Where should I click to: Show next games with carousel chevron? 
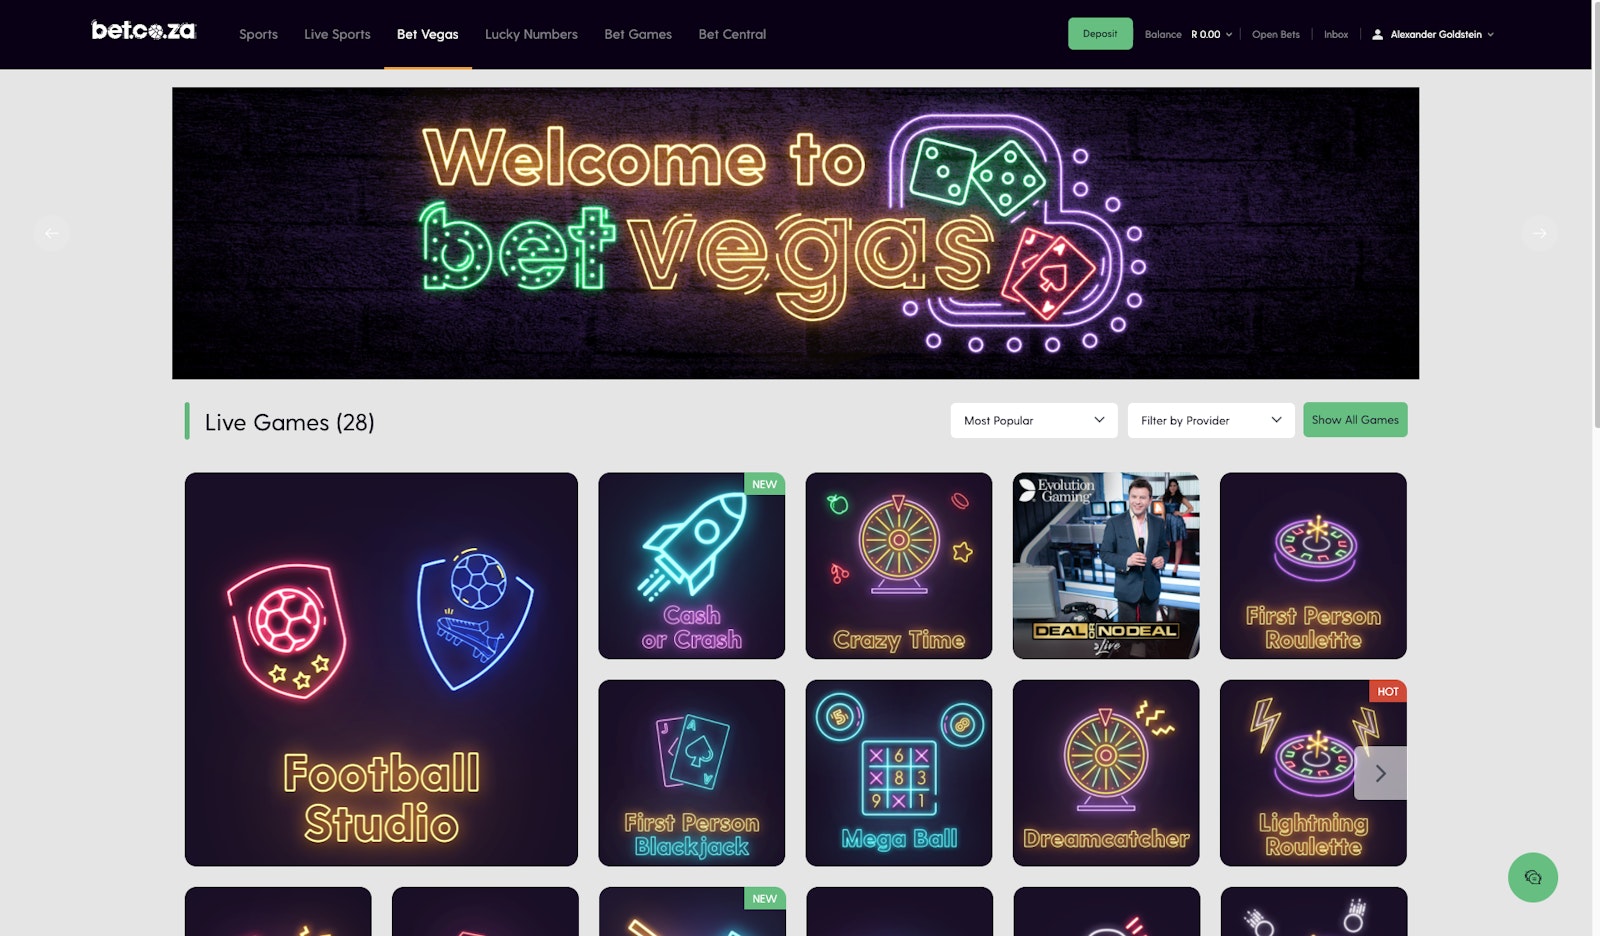1380,773
